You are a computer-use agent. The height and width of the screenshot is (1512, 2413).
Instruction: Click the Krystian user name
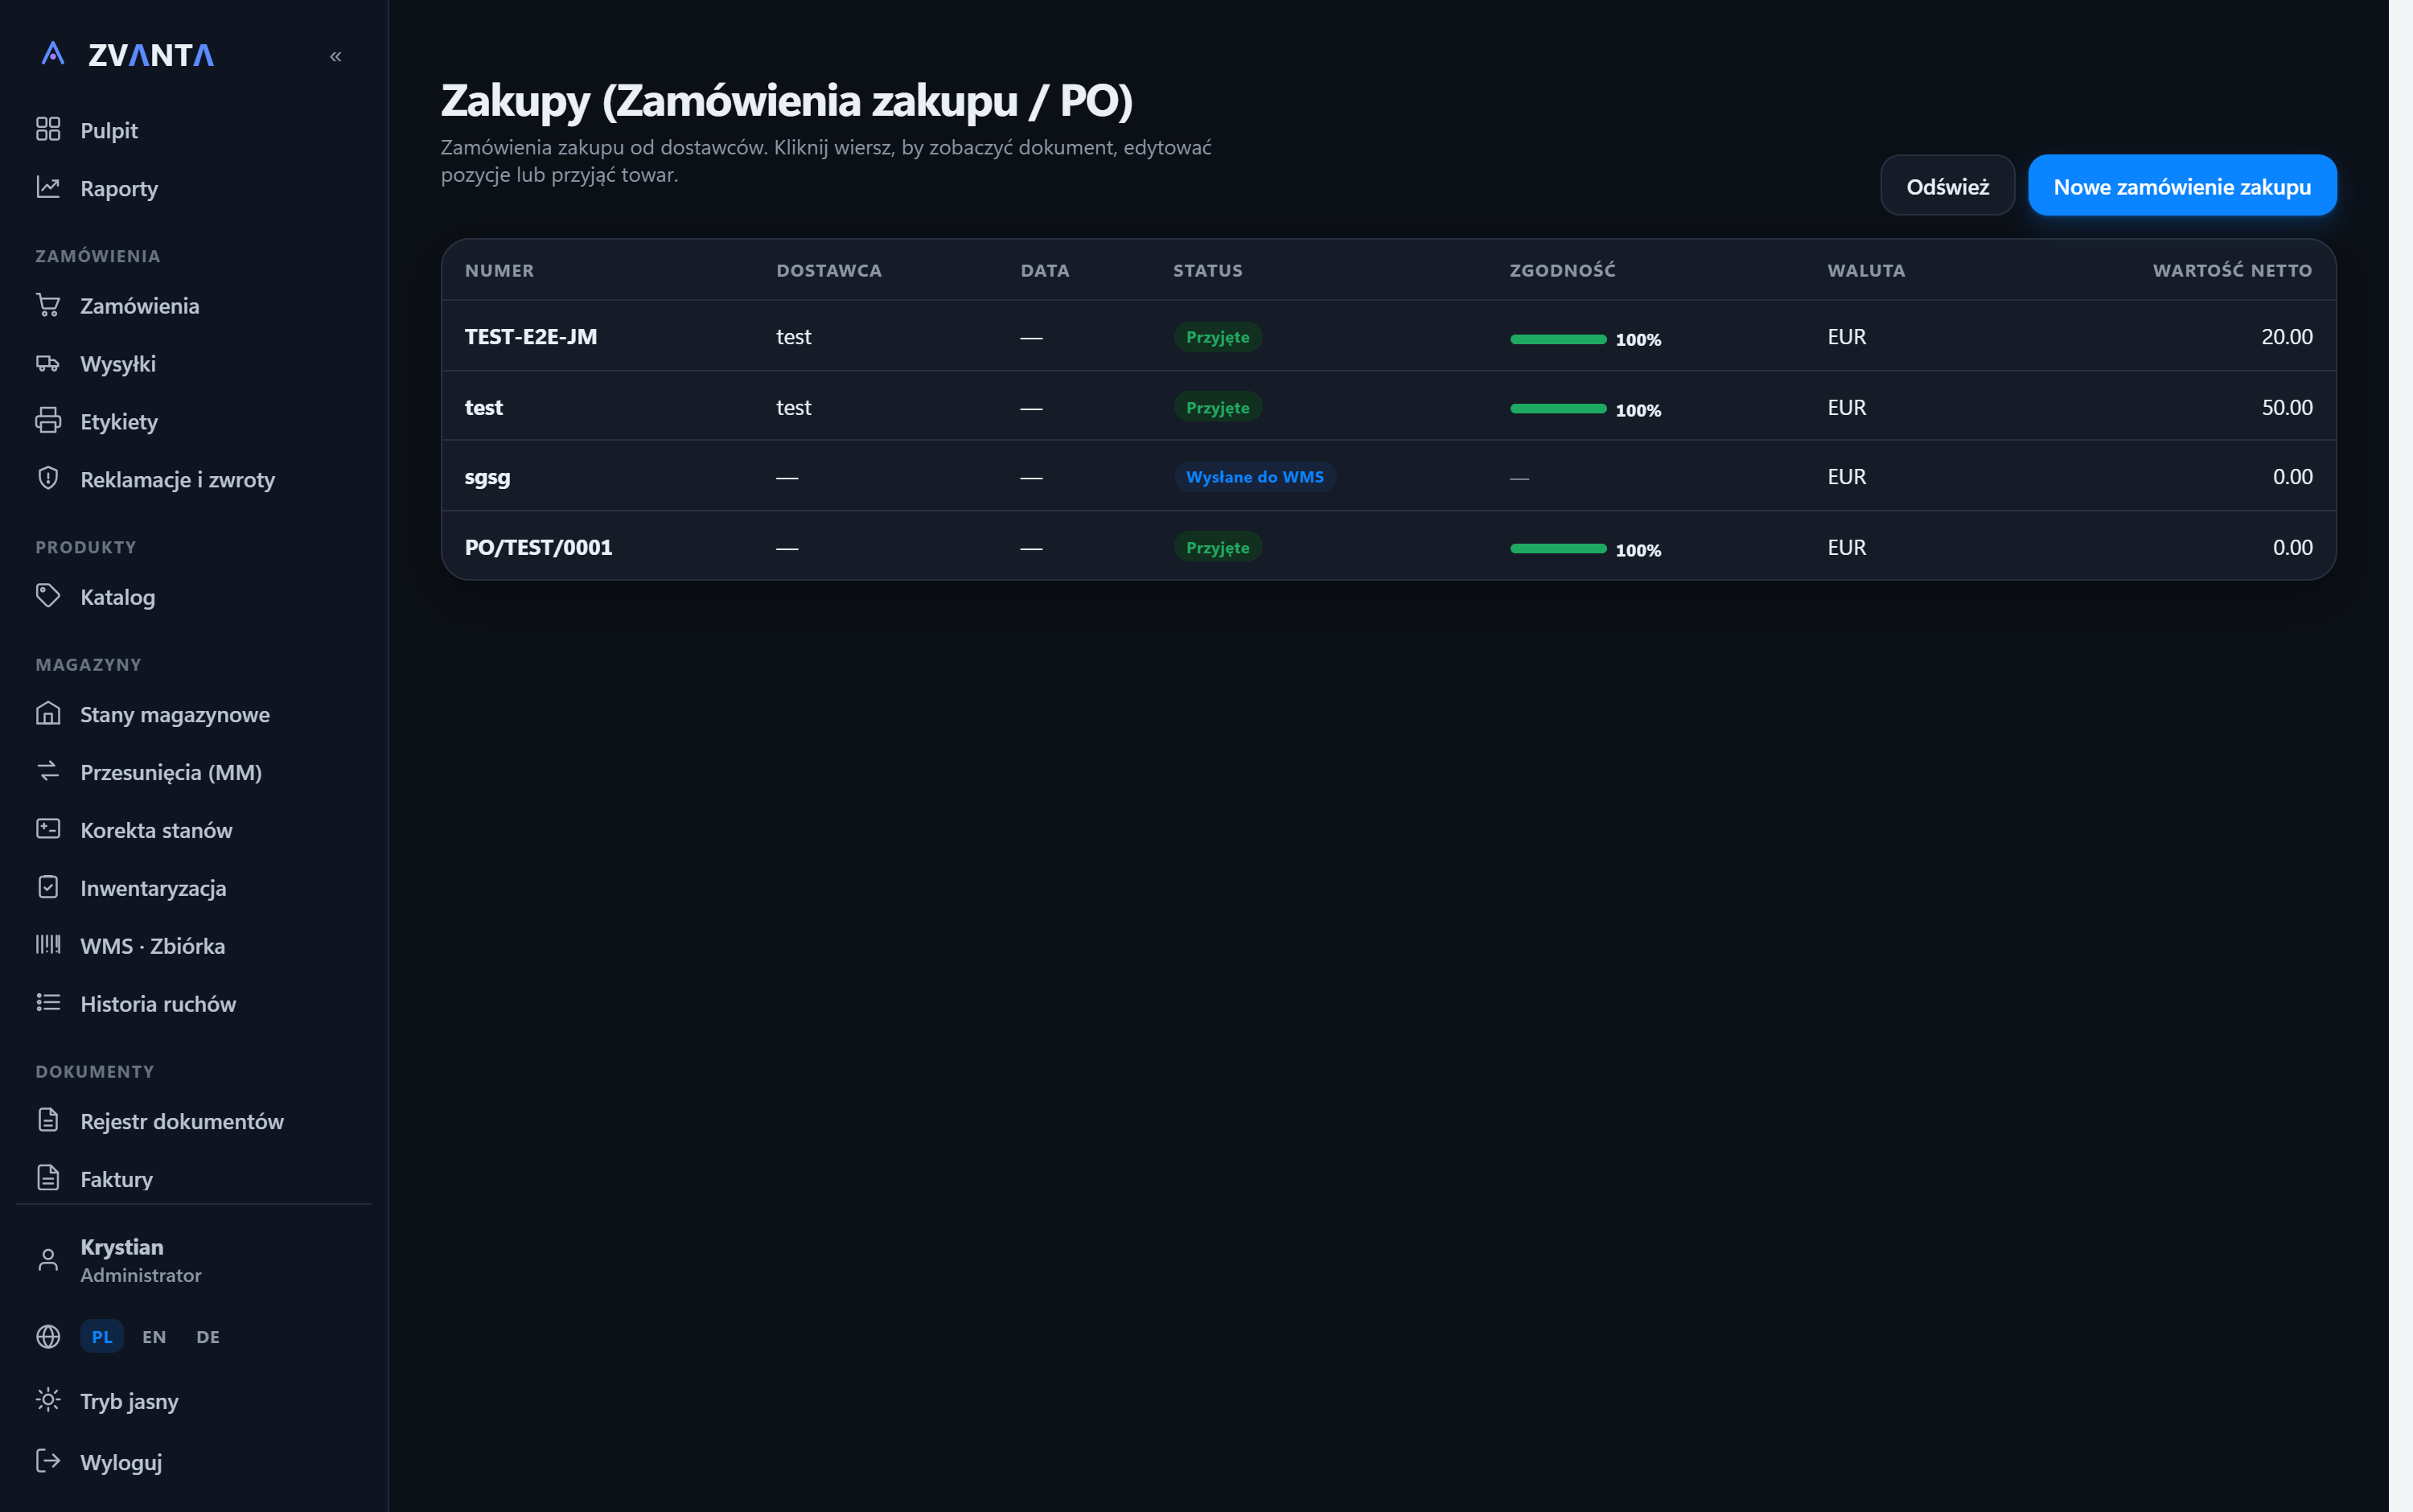point(122,1247)
